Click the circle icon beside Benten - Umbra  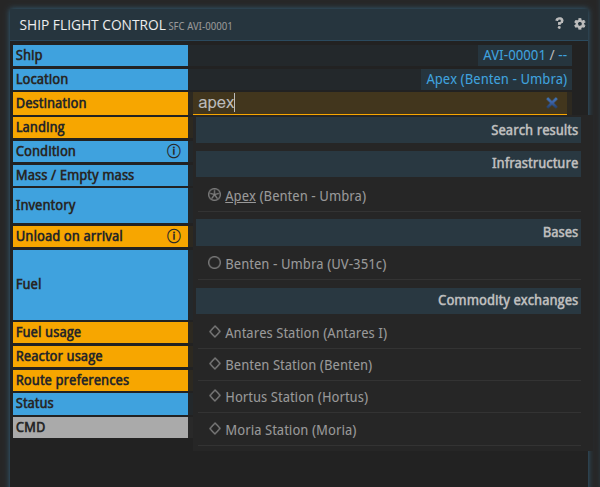point(214,263)
